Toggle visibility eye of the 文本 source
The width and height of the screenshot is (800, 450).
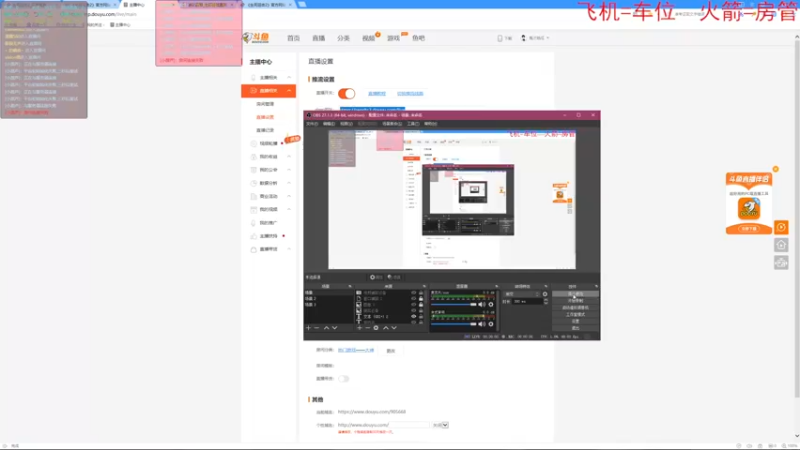coord(414,317)
